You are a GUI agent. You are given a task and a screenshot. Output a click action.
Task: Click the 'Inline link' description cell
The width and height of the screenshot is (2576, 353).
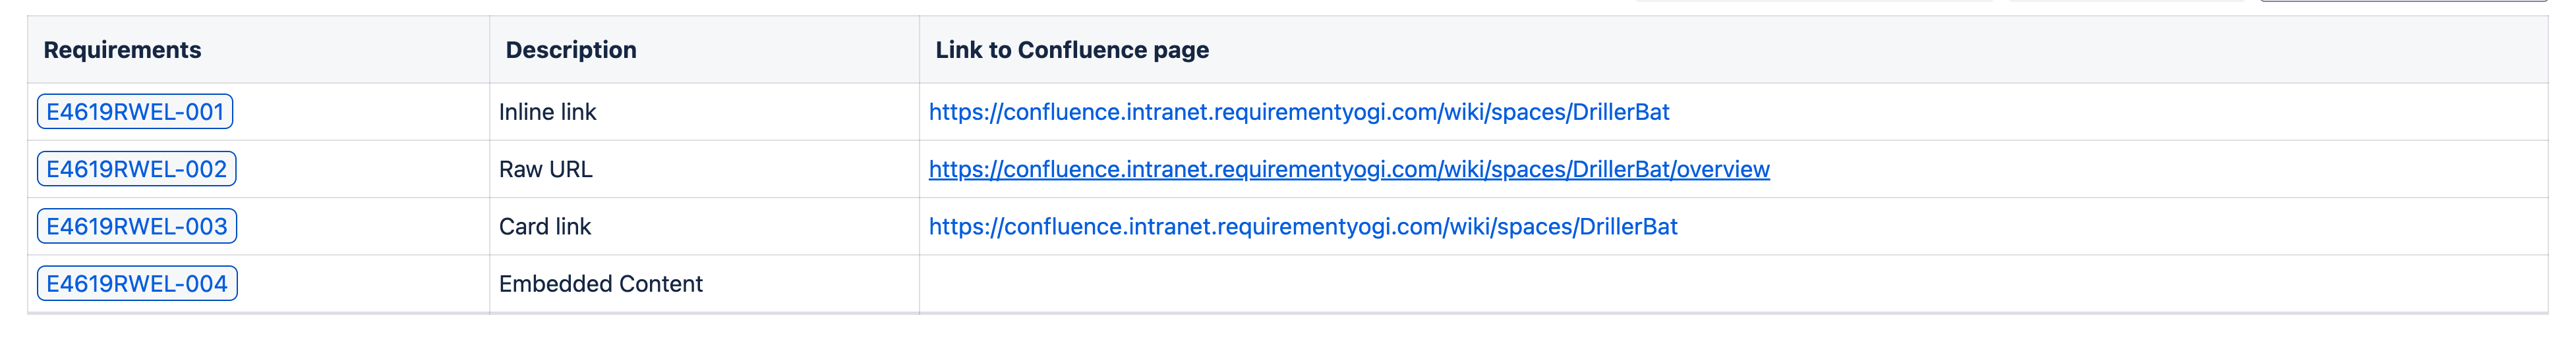pos(547,112)
